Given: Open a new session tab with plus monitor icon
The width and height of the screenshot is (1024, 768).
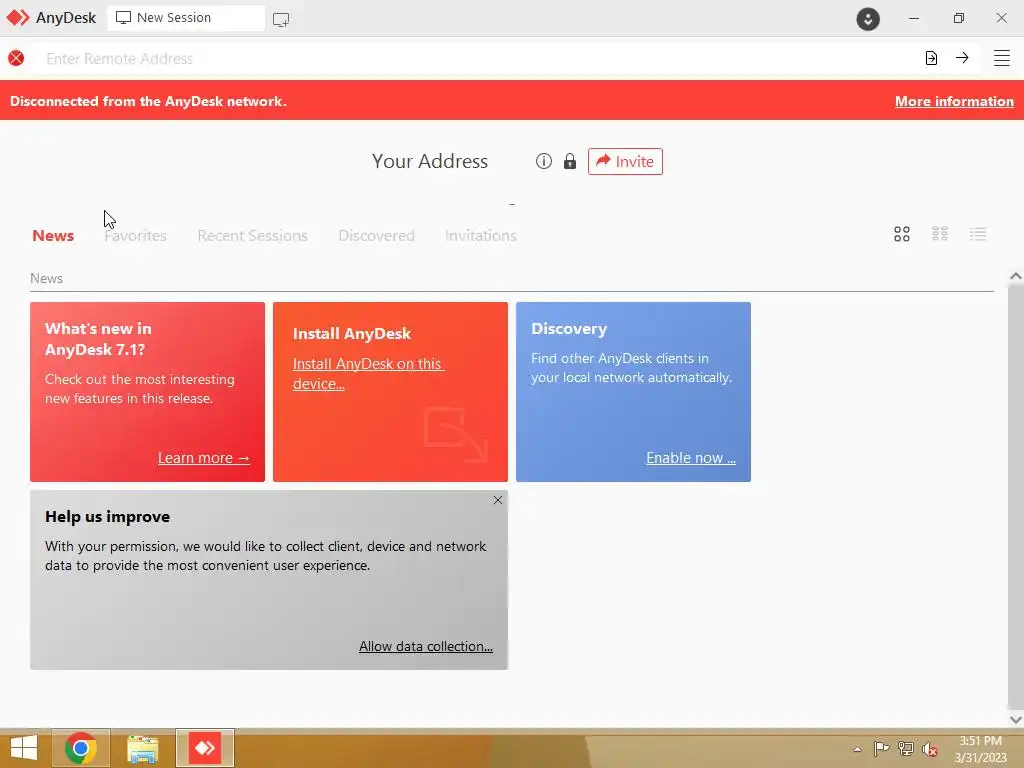Looking at the screenshot, I should point(281,20).
